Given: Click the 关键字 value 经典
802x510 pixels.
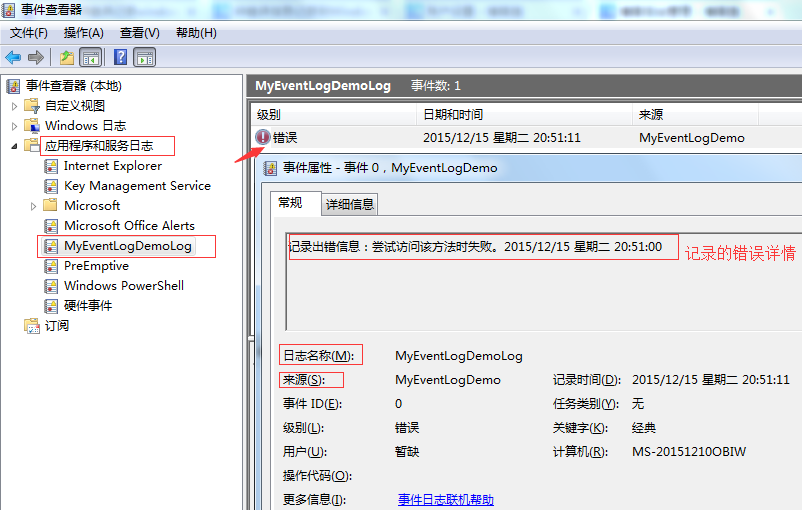Looking at the screenshot, I should coord(644,428).
